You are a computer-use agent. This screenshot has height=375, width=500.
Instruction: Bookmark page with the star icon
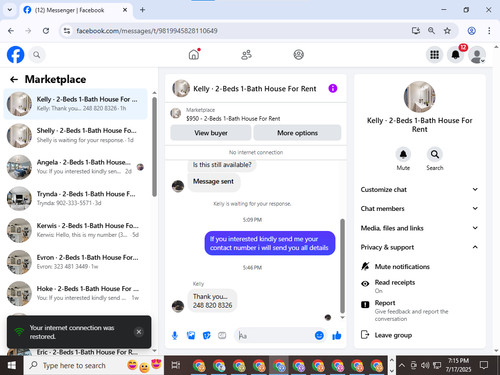point(447,31)
